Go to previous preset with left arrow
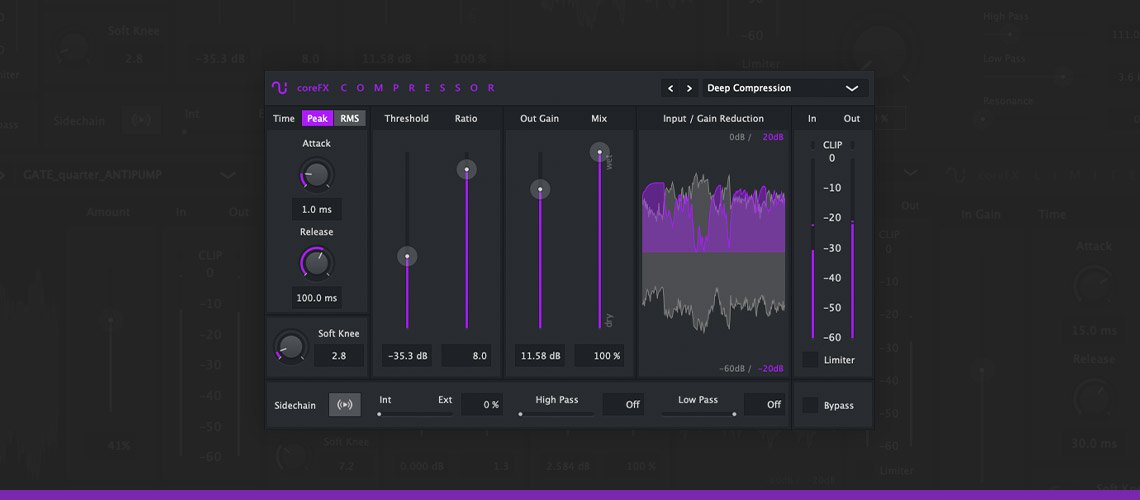This screenshot has height=500, width=1140. (x=671, y=88)
